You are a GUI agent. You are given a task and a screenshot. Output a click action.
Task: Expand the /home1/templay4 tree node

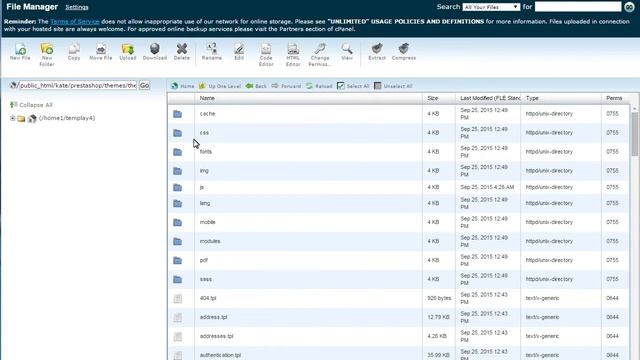[13, 118]
